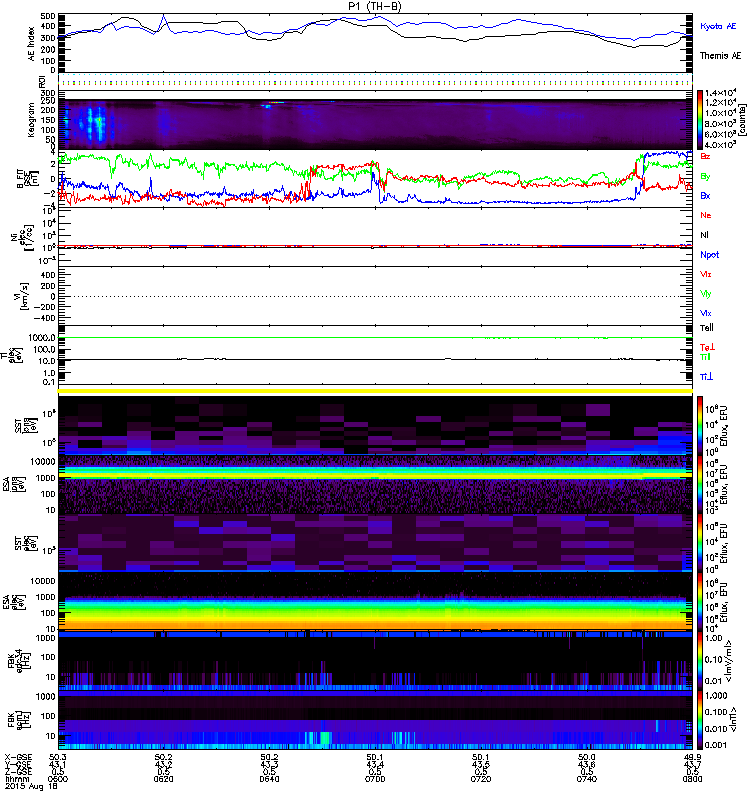Click the 0640 time axis label
This screenshot has height=800, width=750.
(x=269, y=779)
